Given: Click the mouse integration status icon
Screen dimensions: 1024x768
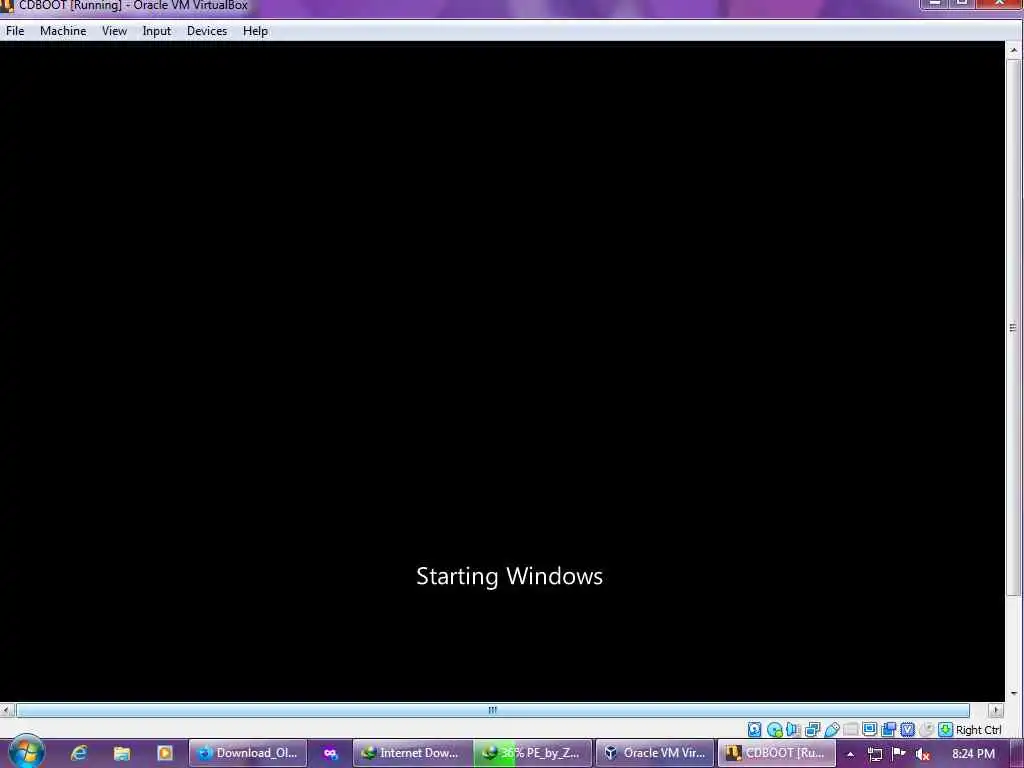Looking at the screenshot, I should 926,729.
